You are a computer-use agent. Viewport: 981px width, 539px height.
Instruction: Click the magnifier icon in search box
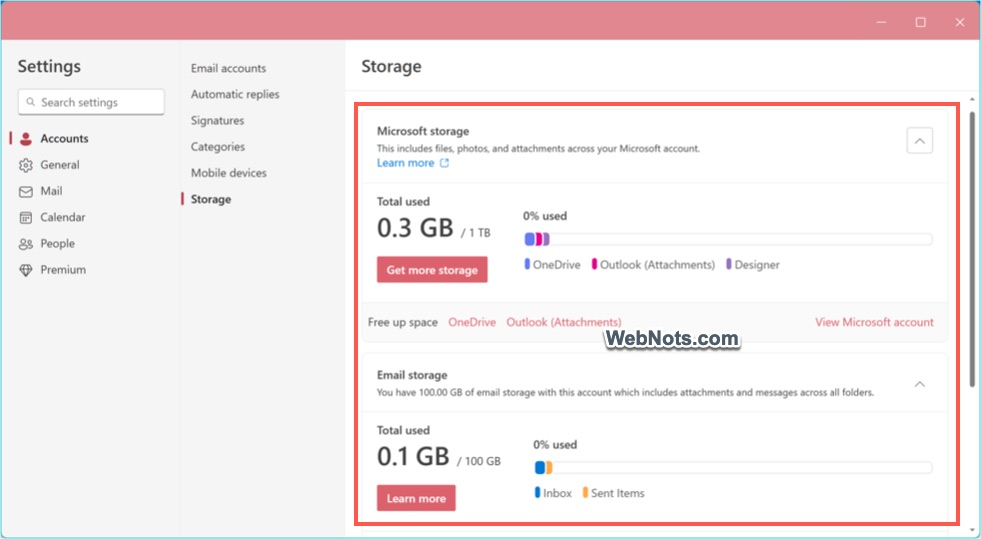point(31,102)
